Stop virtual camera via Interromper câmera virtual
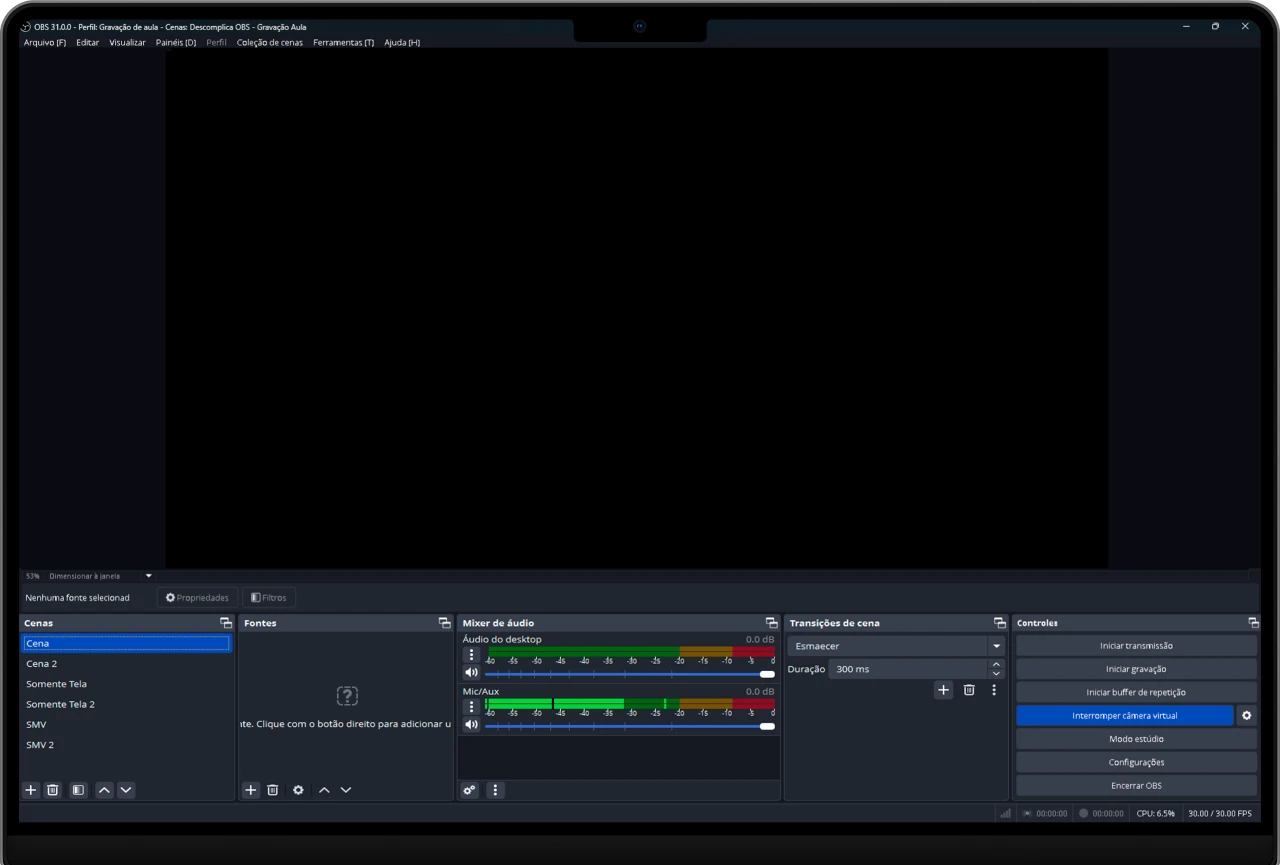This screenshot has height=865, width=1280. [x=1125, y=716]
